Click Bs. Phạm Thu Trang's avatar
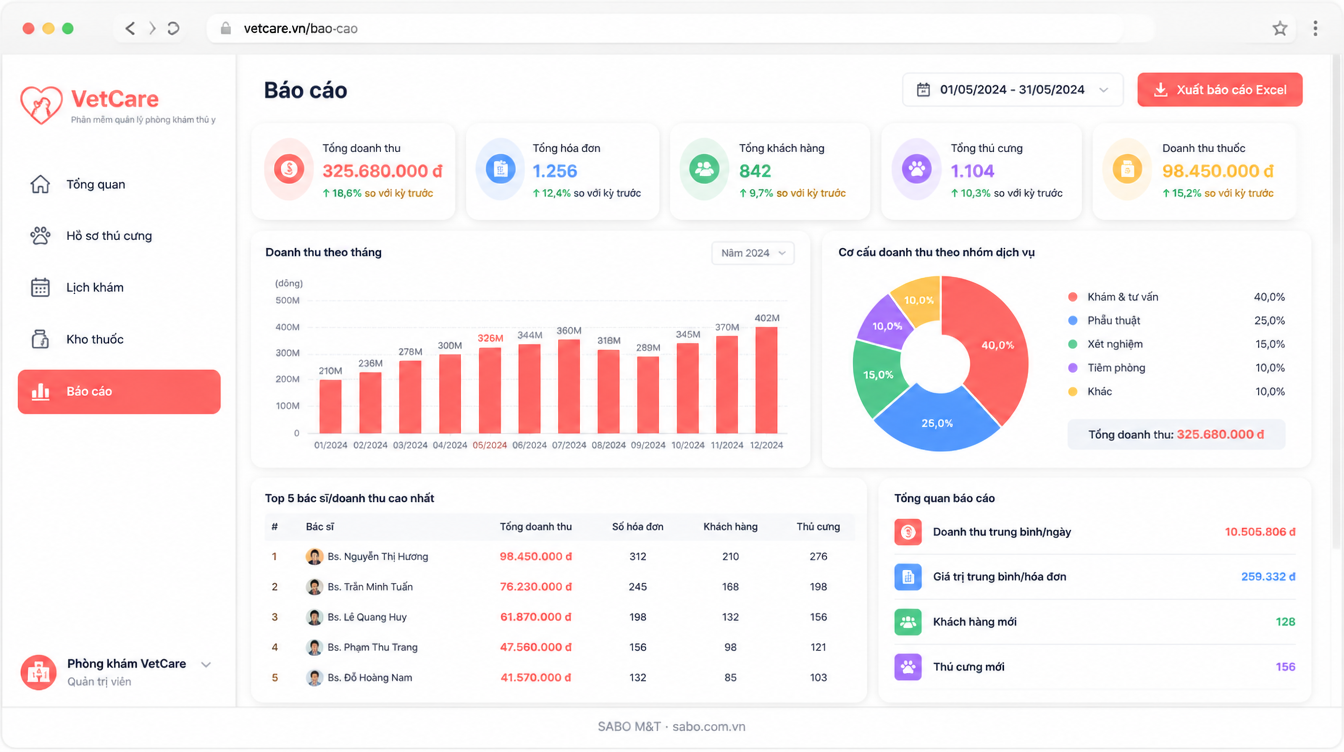Image resolution: width=1344 pixels, height=752 pixels. (314, 647)
